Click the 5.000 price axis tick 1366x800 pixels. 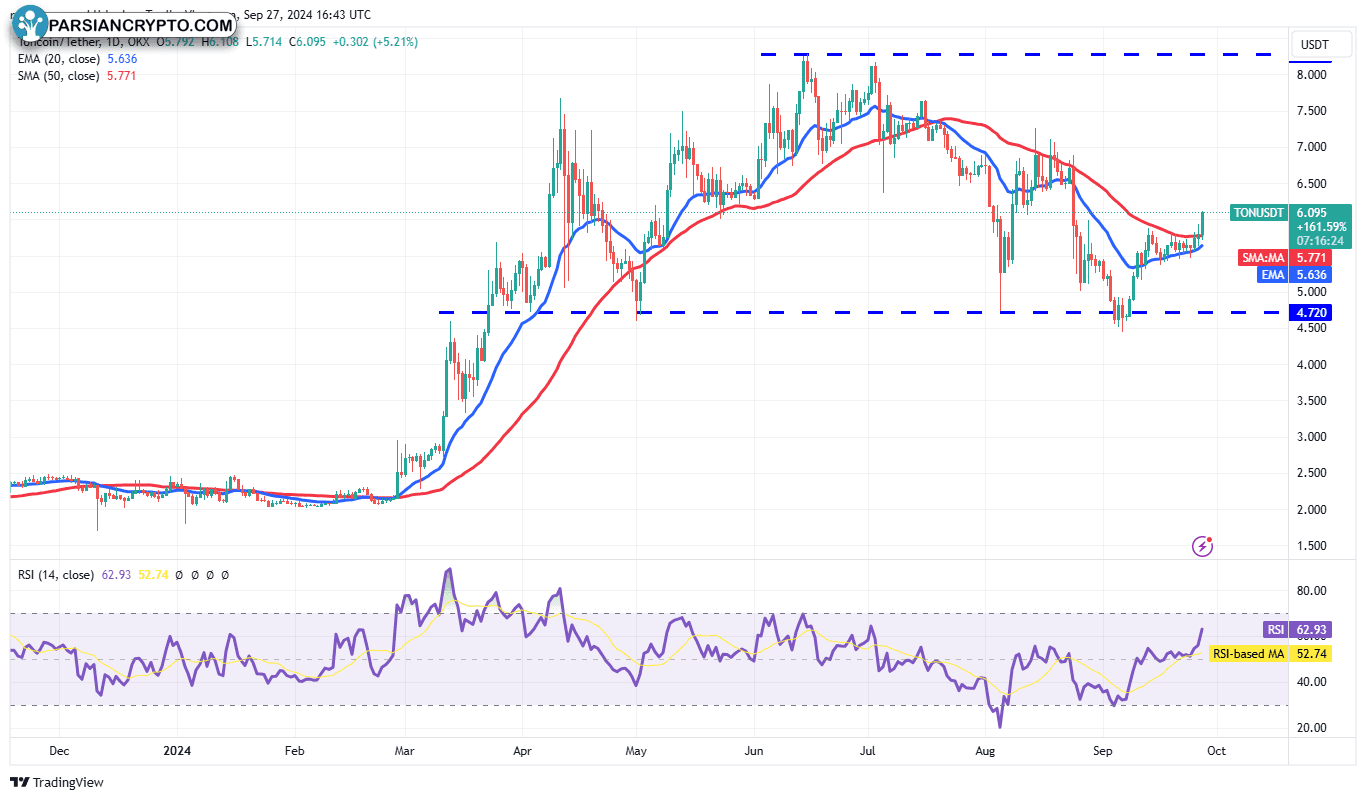click(x=1311, y=293)
